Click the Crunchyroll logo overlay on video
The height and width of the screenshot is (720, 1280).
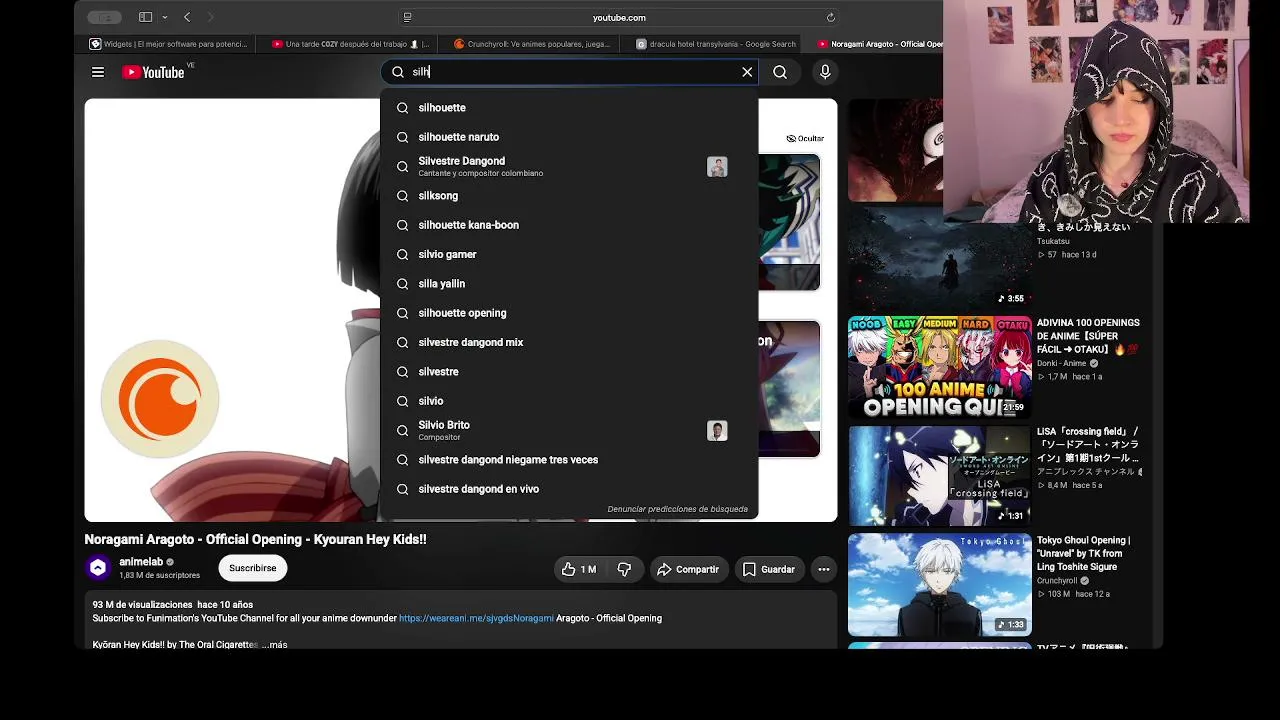pos(160,399)
